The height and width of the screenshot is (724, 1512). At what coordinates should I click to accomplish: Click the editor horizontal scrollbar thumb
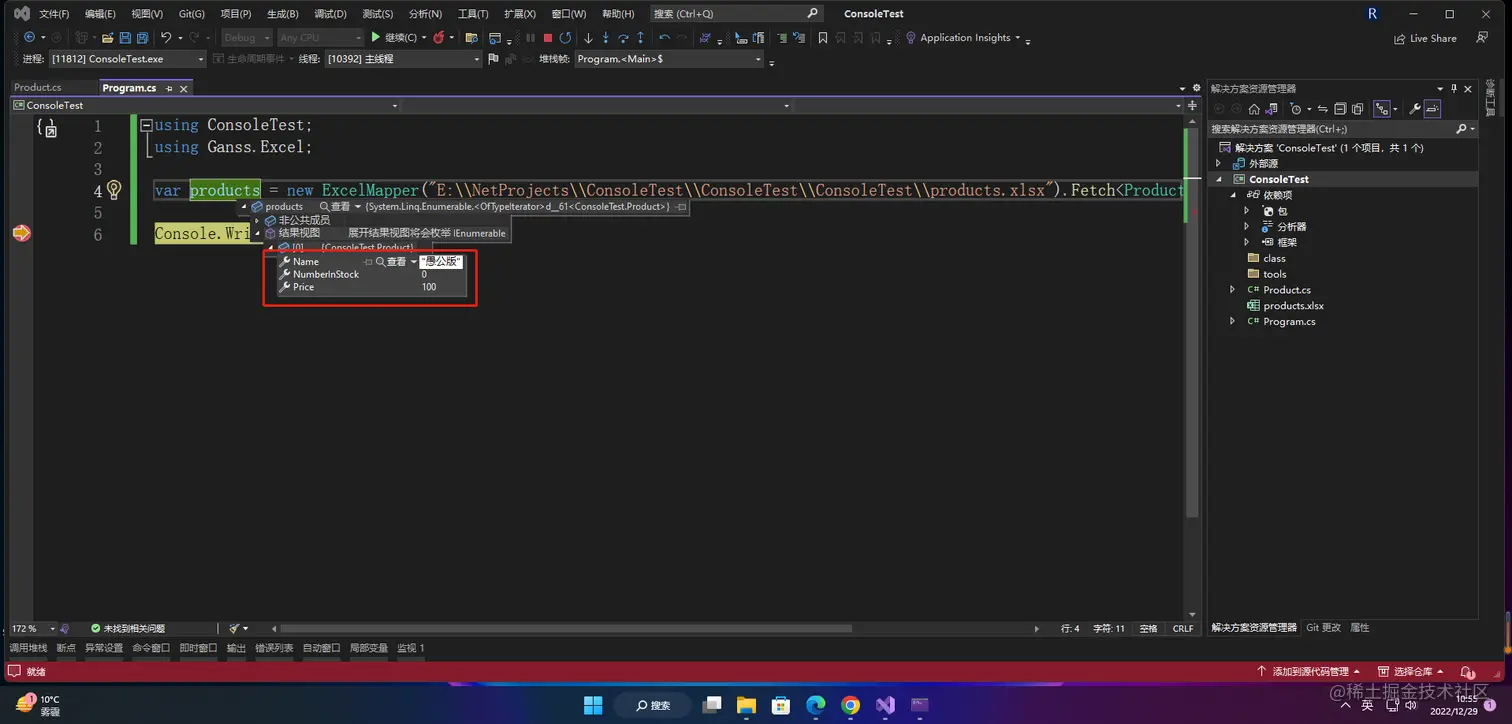pyautogui.click(x=566, y=629)
